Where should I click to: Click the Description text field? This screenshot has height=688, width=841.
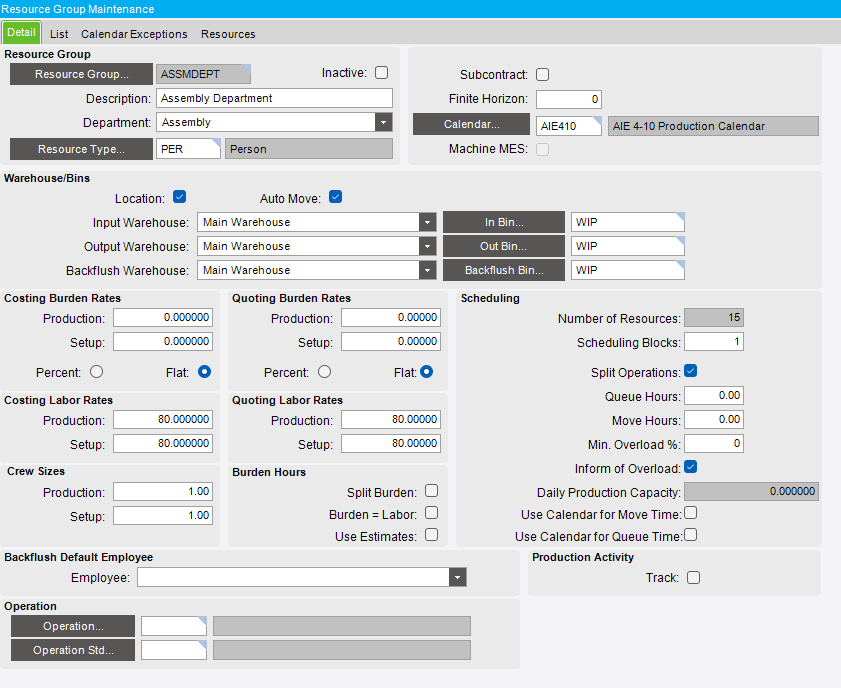tap(274, 98)
